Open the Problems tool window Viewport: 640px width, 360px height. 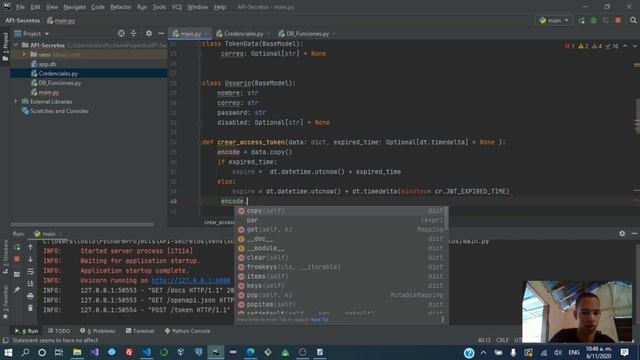point(98,331)
